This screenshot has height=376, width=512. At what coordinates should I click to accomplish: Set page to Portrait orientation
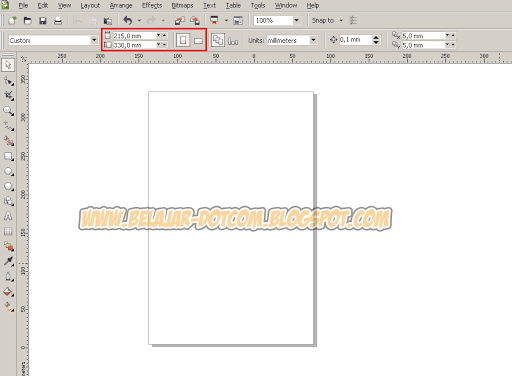183,40
